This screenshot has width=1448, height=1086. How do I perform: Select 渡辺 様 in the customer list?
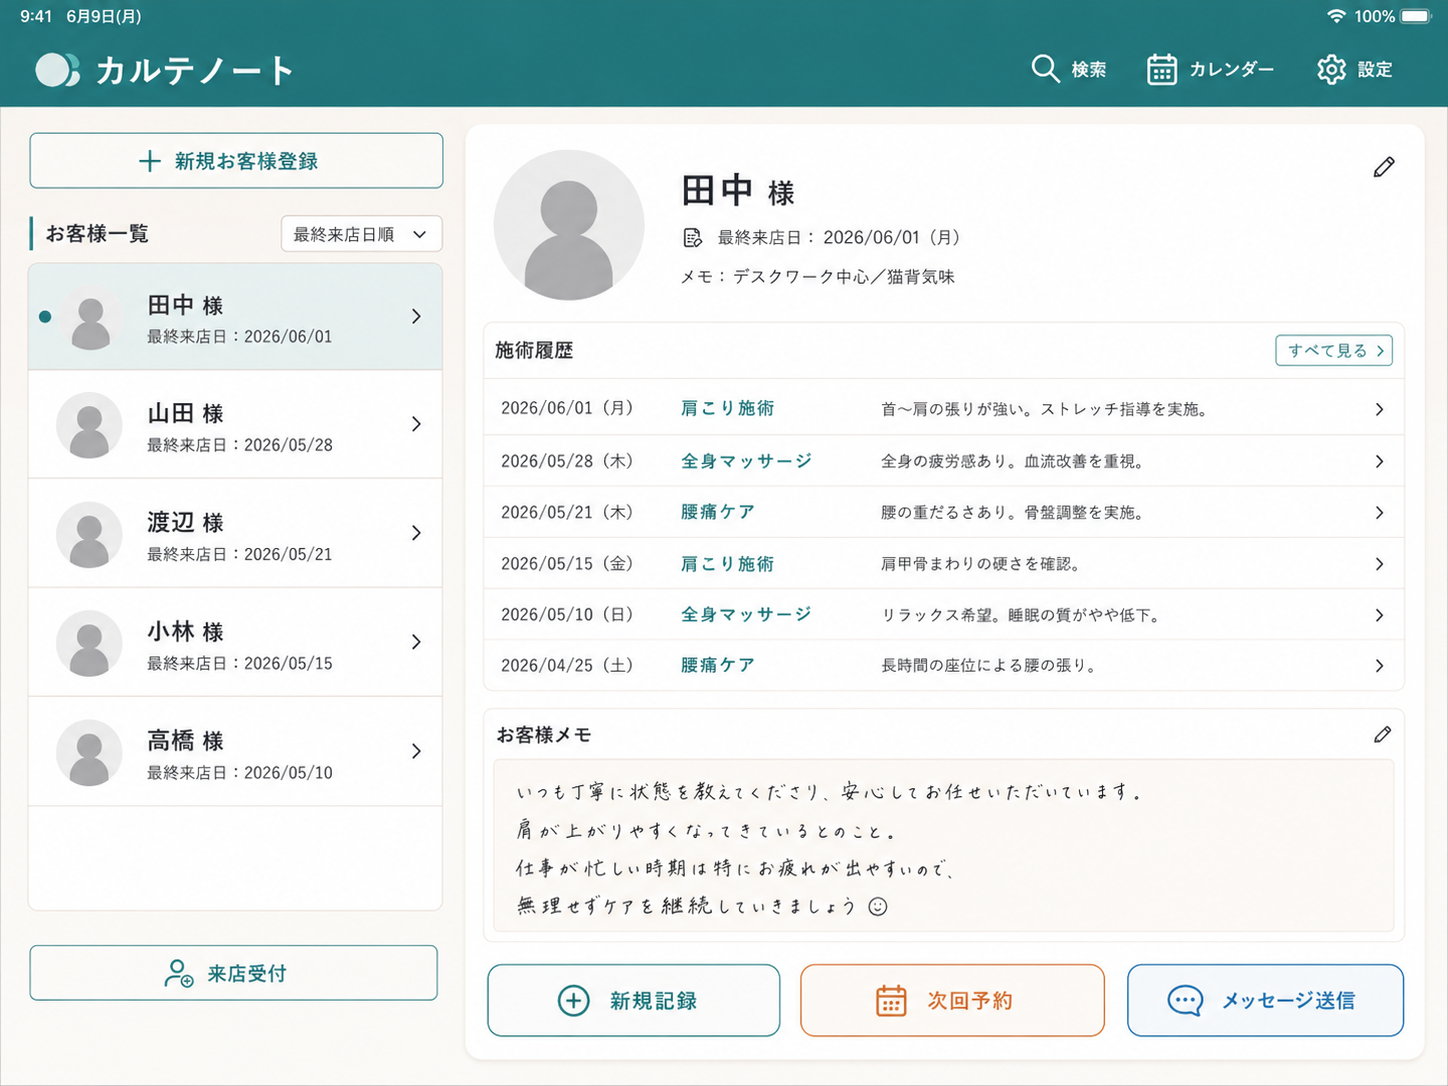[x=235, y=534]
